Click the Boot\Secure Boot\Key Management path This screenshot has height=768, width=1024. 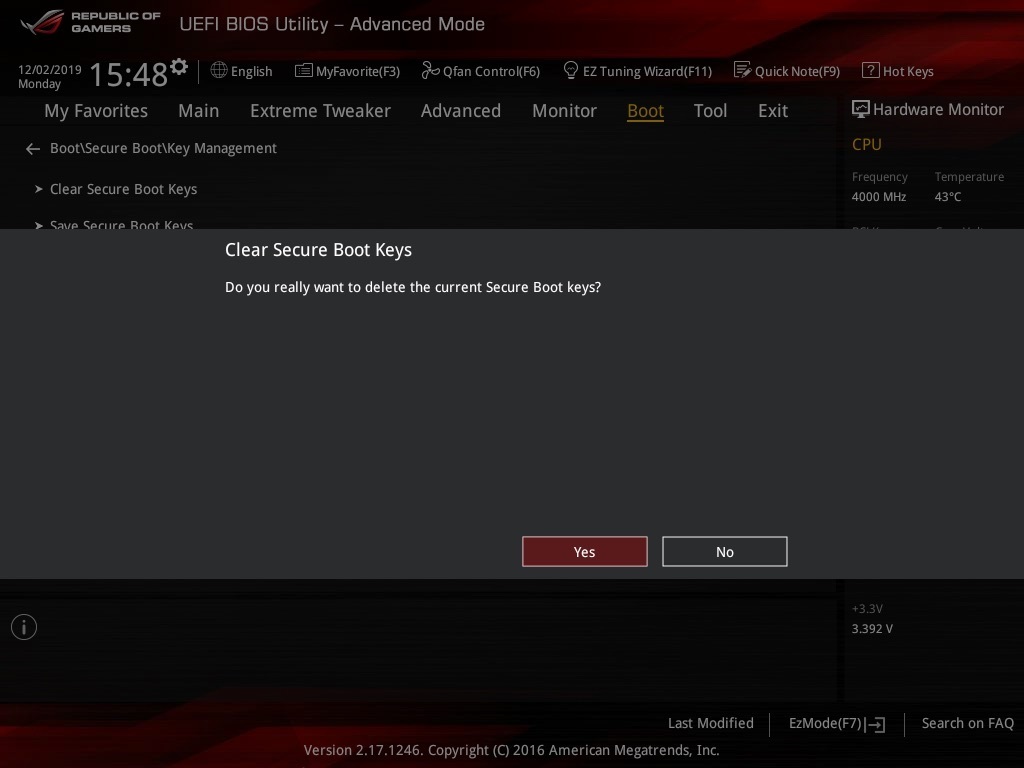point(163,148)
